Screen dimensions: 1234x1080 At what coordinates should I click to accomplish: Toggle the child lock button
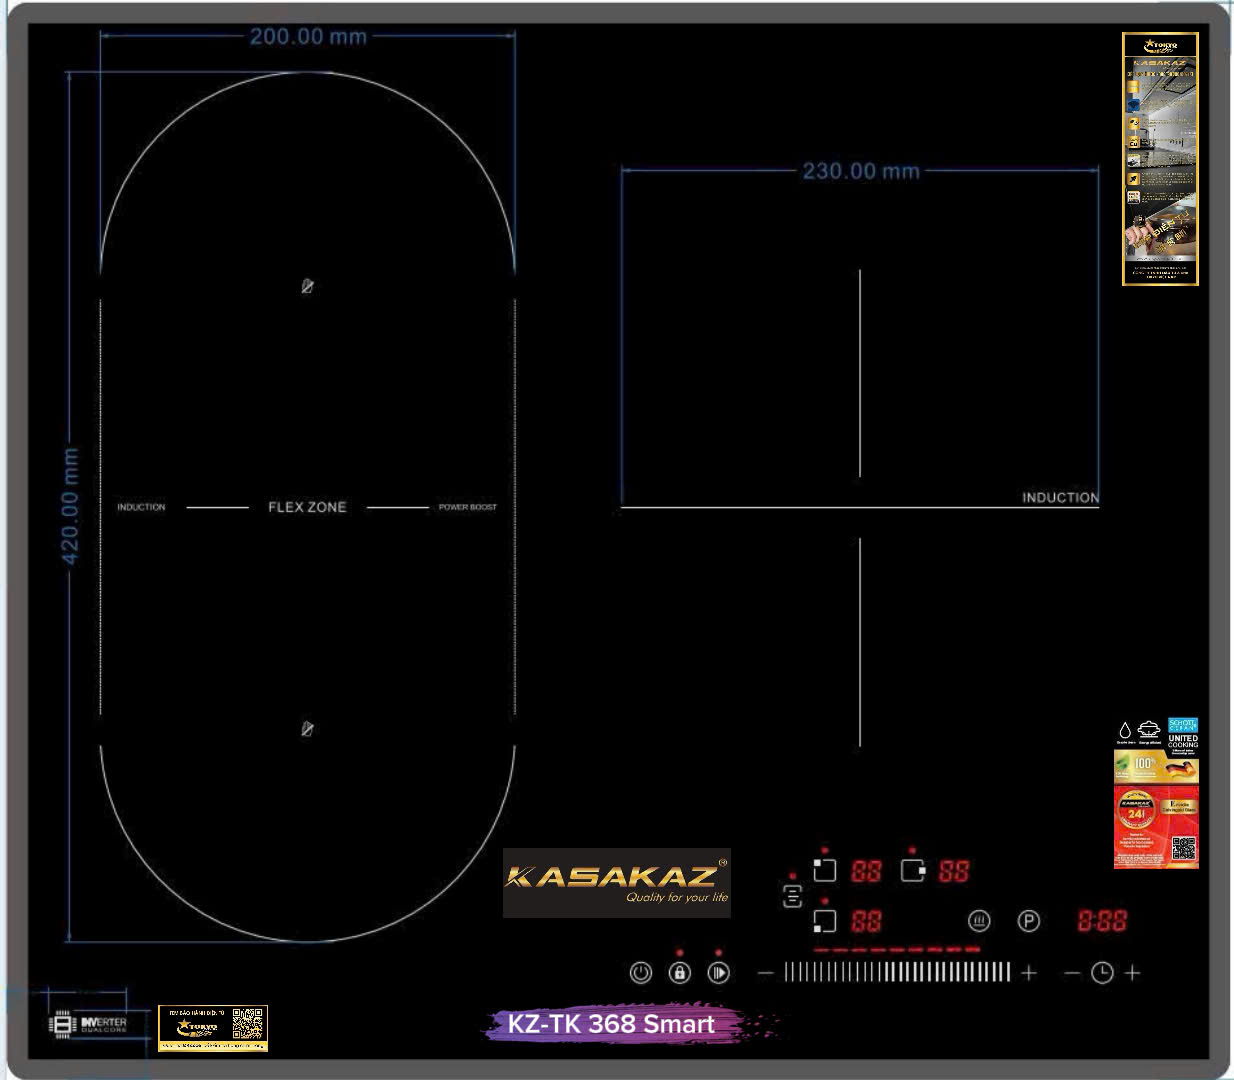[x=680, y=972]
